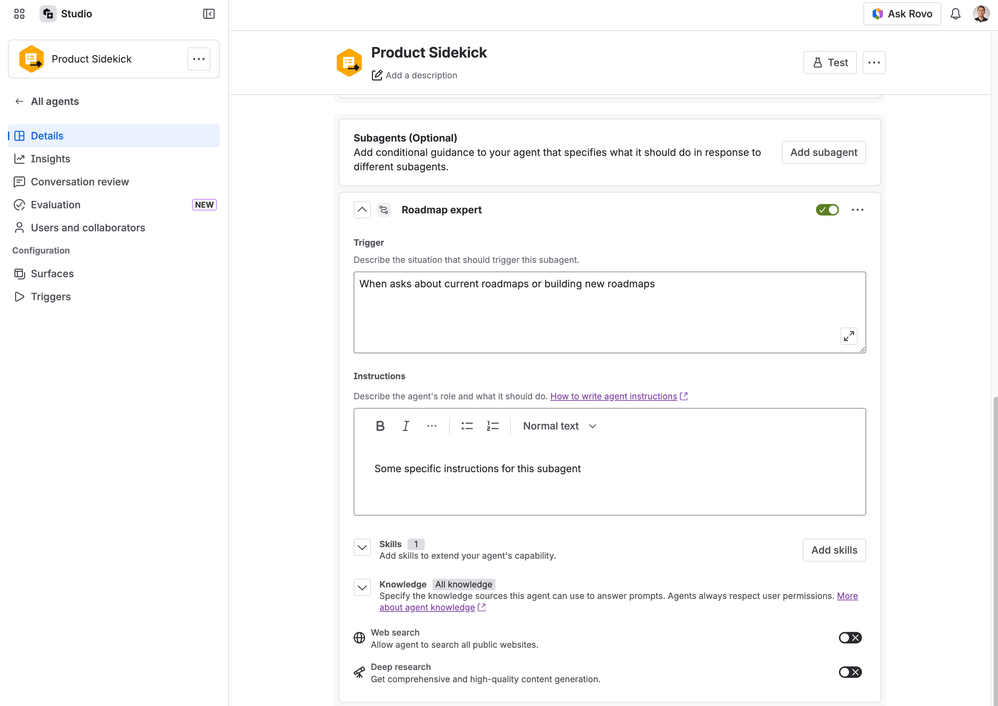Click the NEW badge beside Evaluation
This screenshot has height=706, width=998.
coord(204,204)
